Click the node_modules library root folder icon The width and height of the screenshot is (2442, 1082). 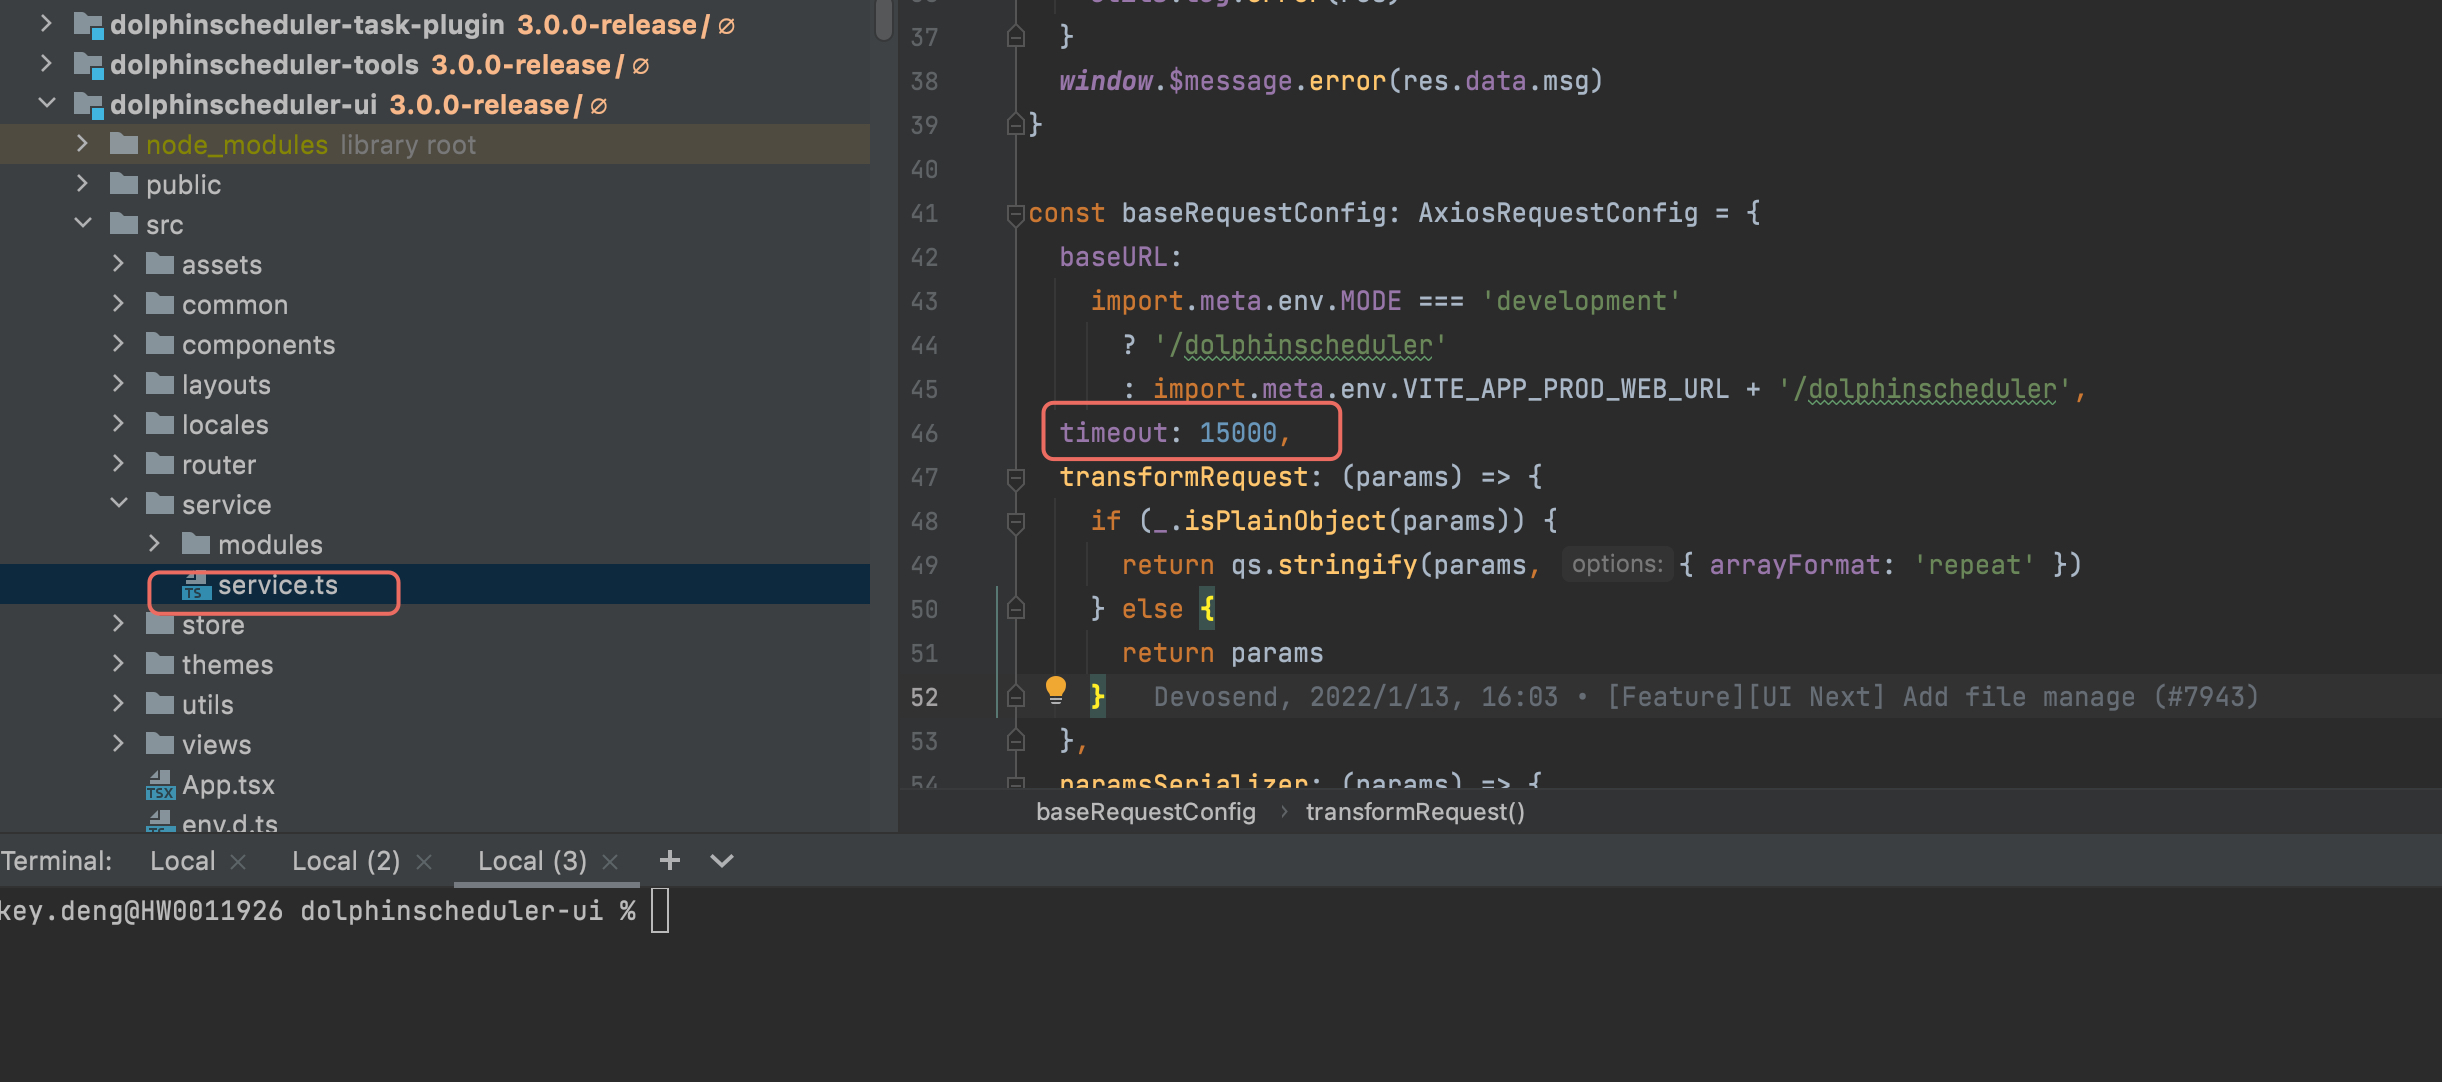[x=123, y=144]
